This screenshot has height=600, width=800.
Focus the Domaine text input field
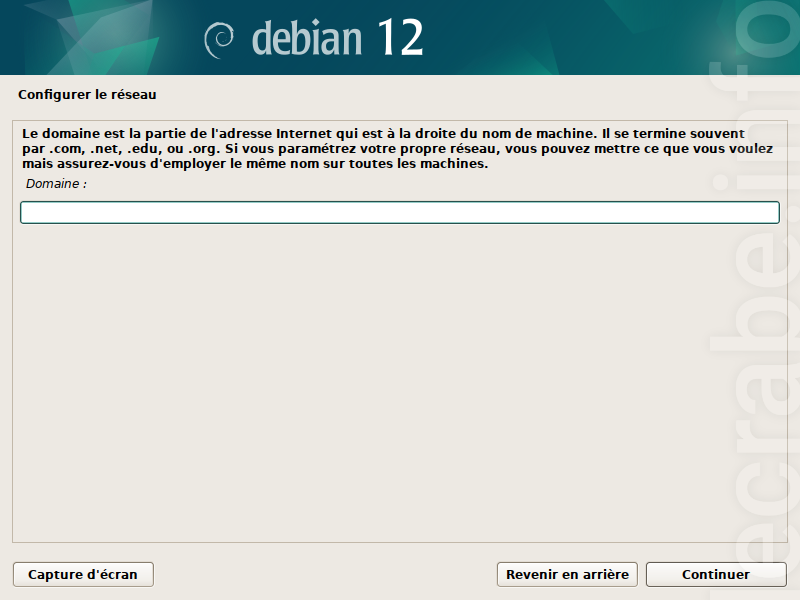pyautogui.click(x=400, y=212)
